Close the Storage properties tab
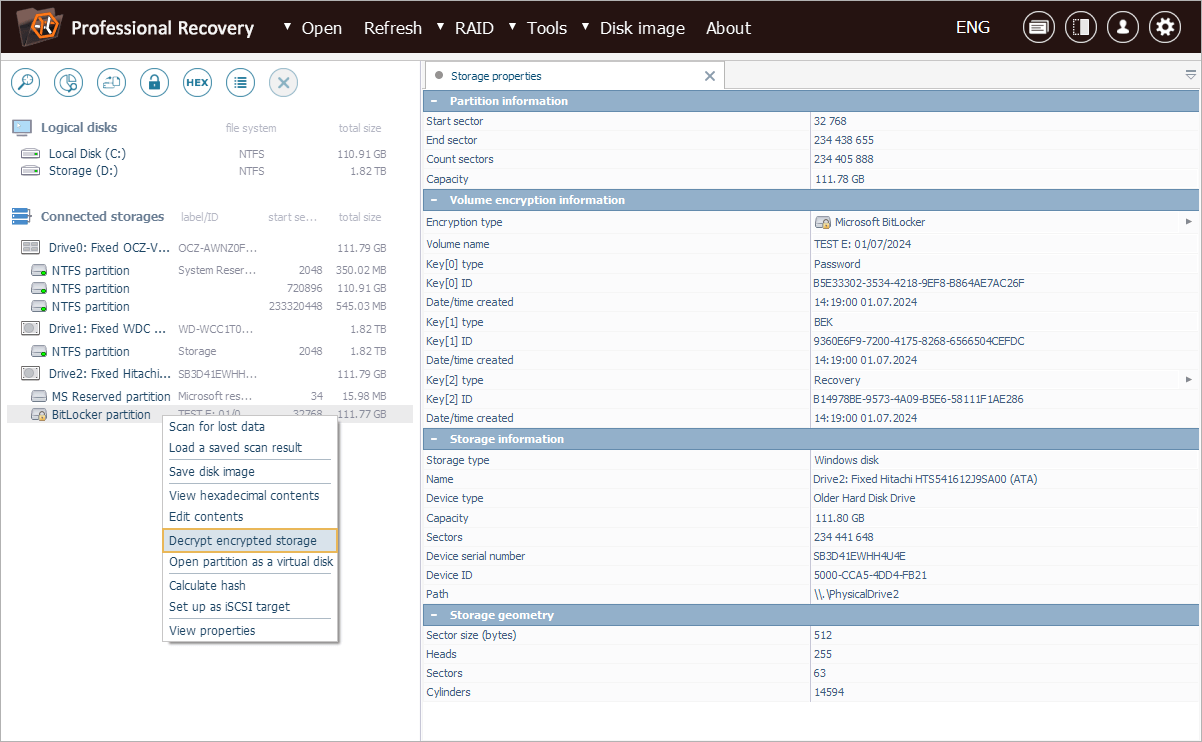This screenshot has width=1202, height=742. click(710, 76)
